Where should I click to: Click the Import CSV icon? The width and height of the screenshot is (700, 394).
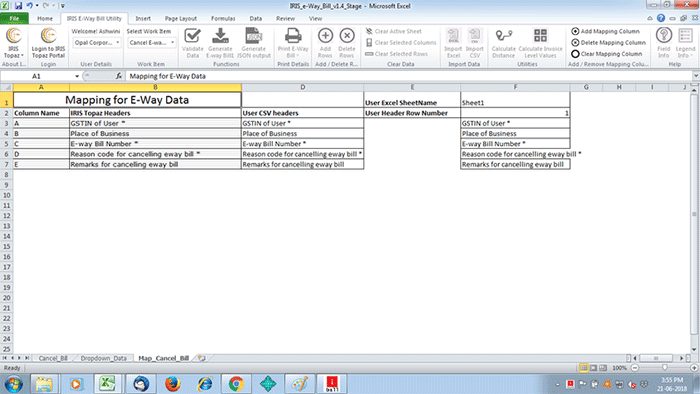(475, 43)
